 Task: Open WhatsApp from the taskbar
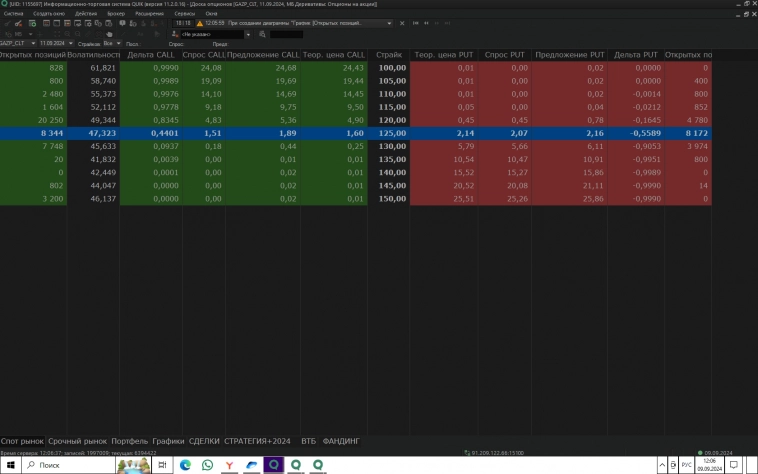tap(208, 465)
